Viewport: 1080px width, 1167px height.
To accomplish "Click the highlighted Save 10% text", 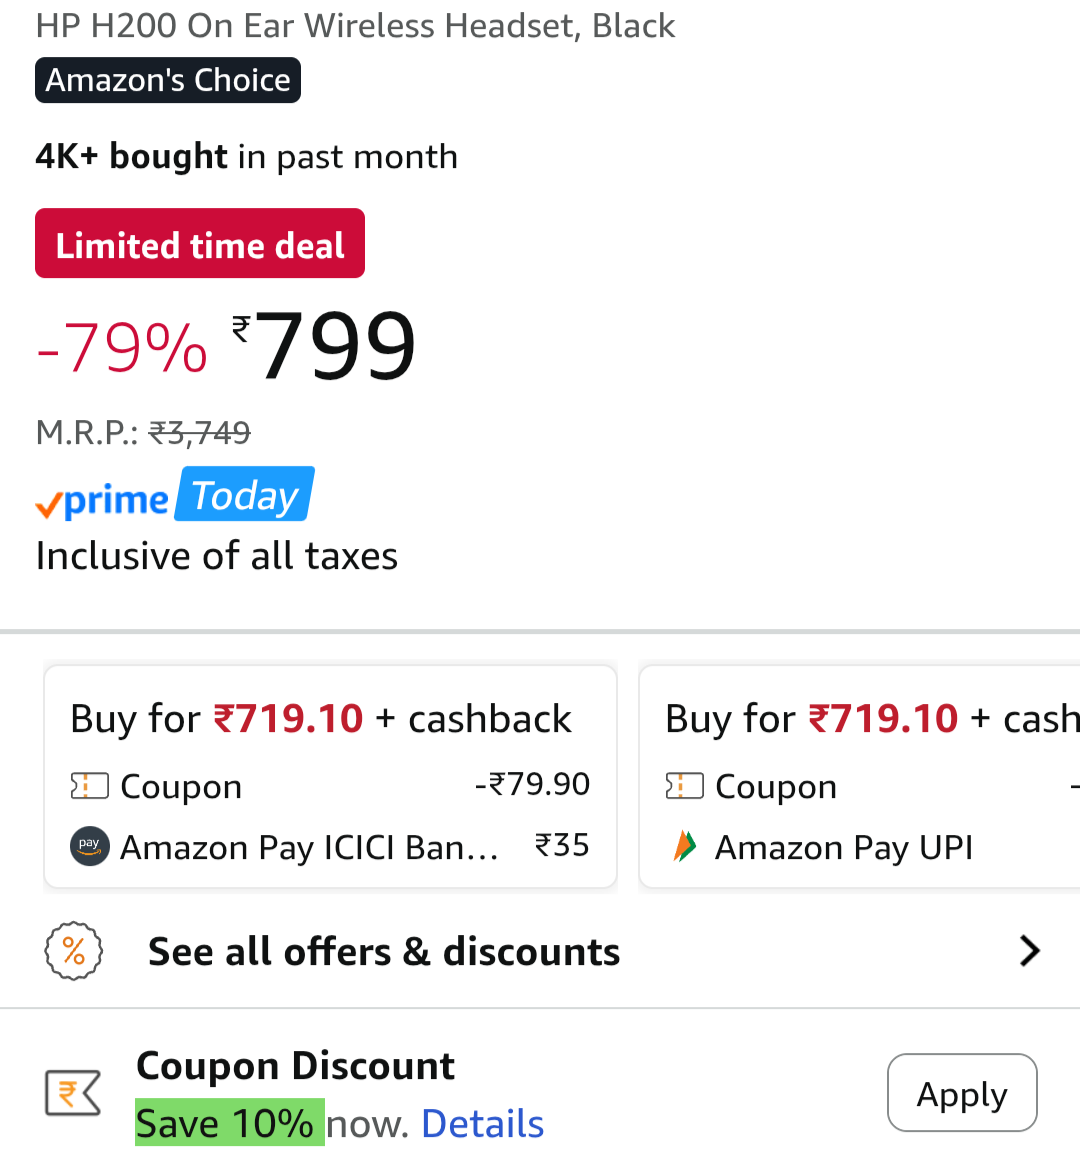I will click(x=228, y=1123).
